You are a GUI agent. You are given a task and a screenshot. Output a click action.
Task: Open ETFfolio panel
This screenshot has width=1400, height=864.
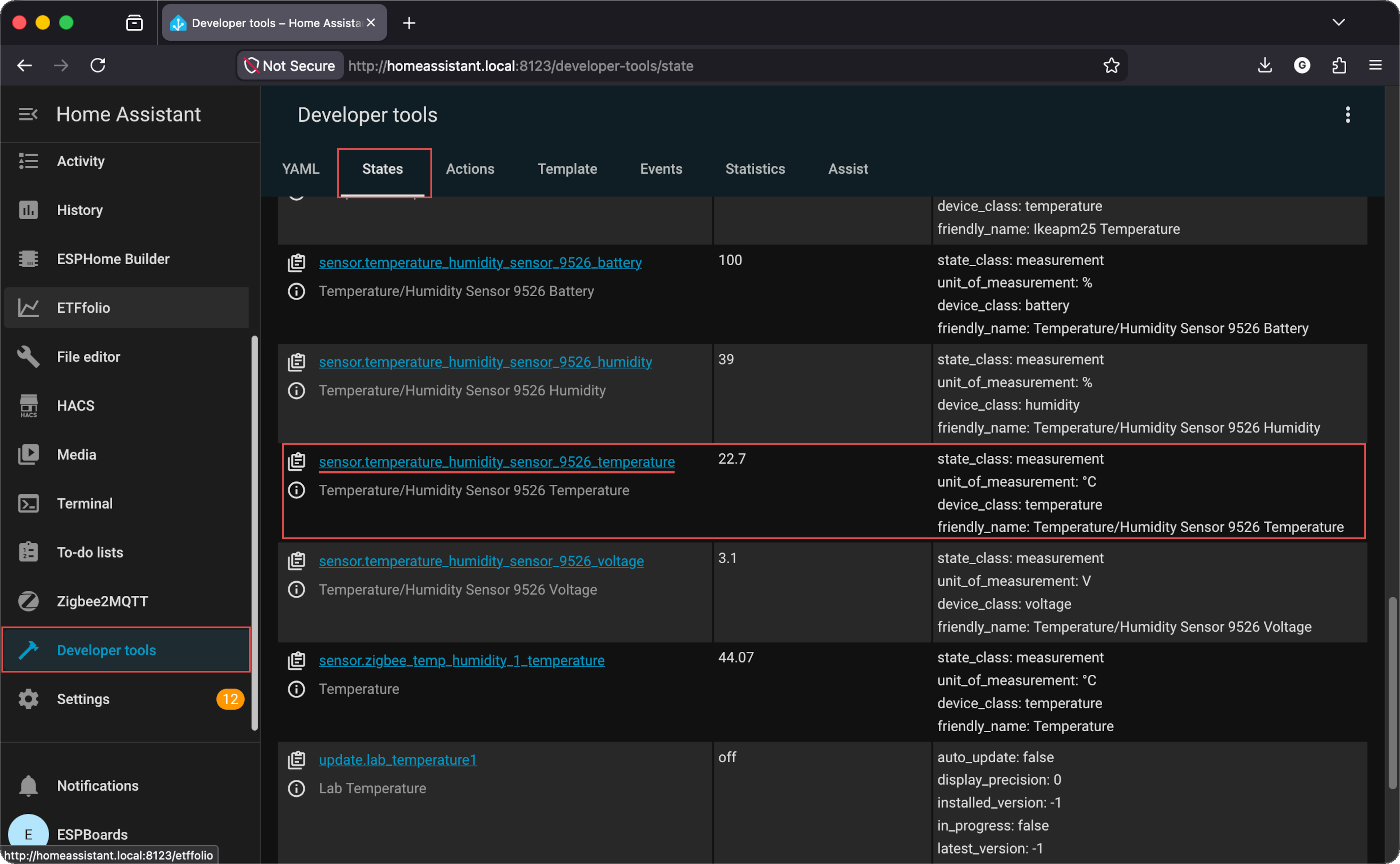pos(125,308)
